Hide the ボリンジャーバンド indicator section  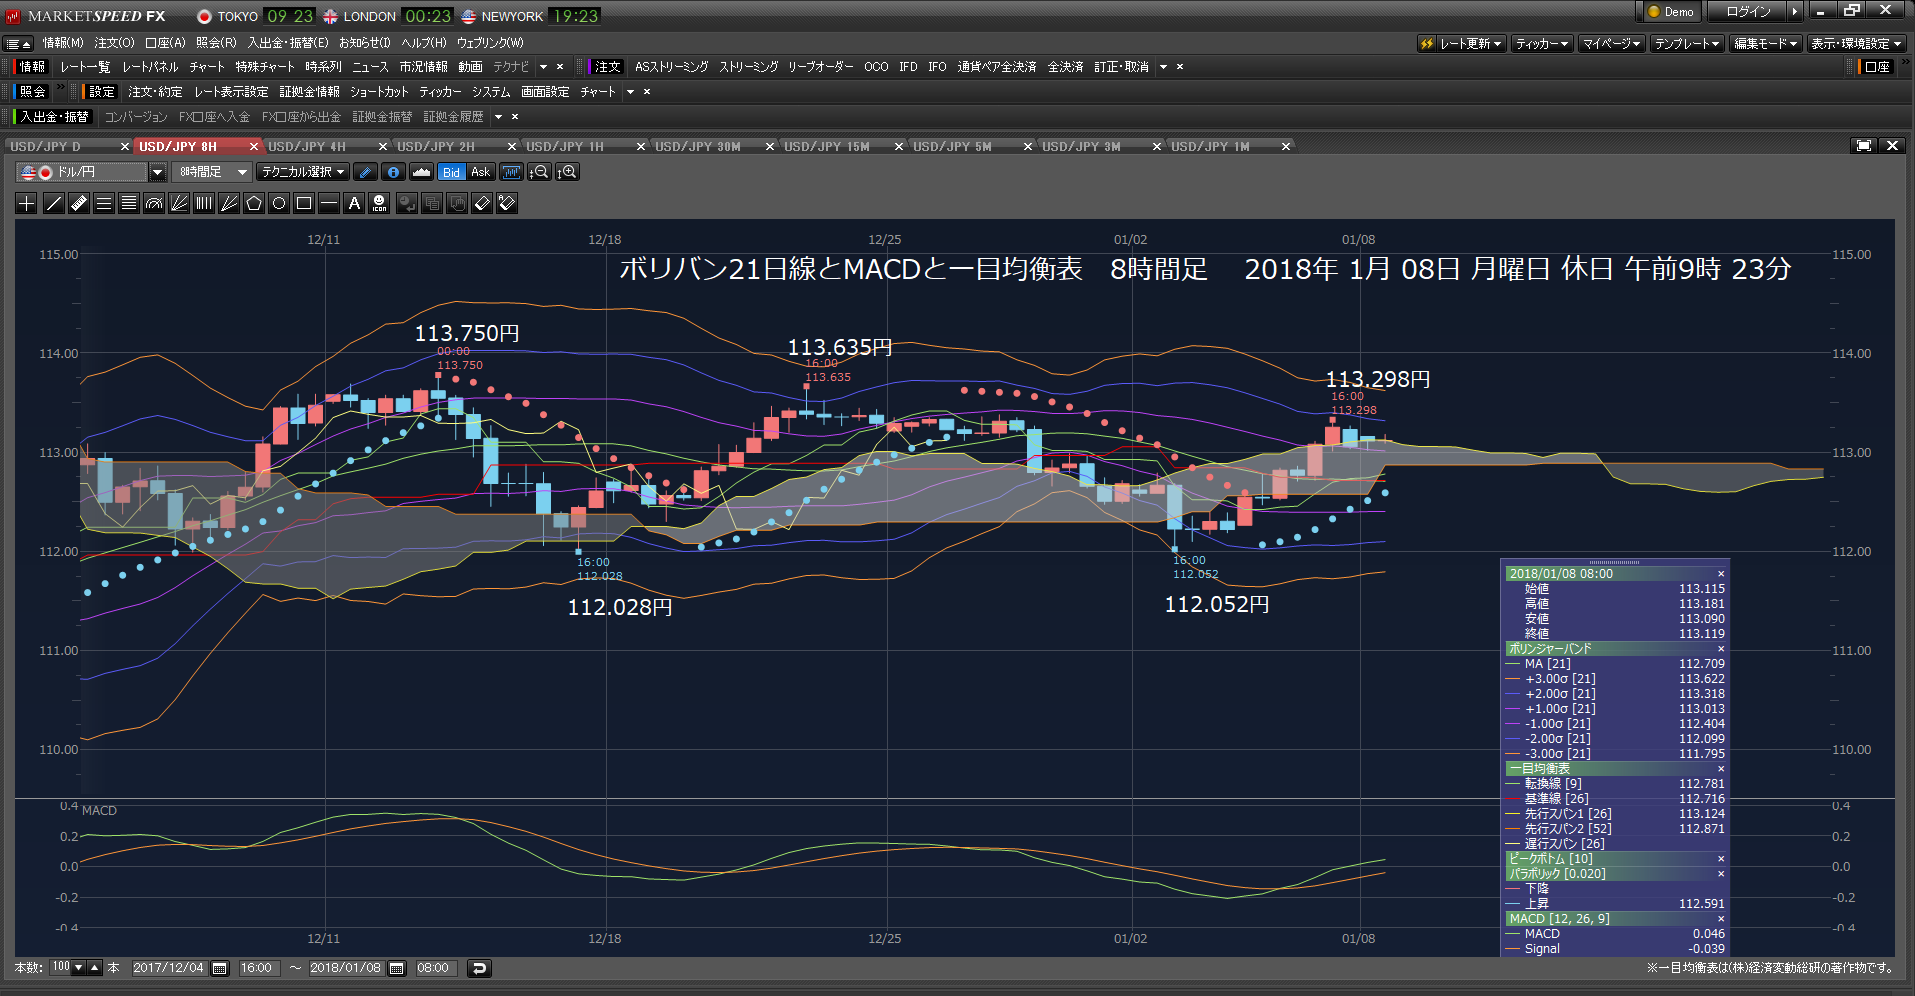pyautogui.click(x=1721, y=649)
